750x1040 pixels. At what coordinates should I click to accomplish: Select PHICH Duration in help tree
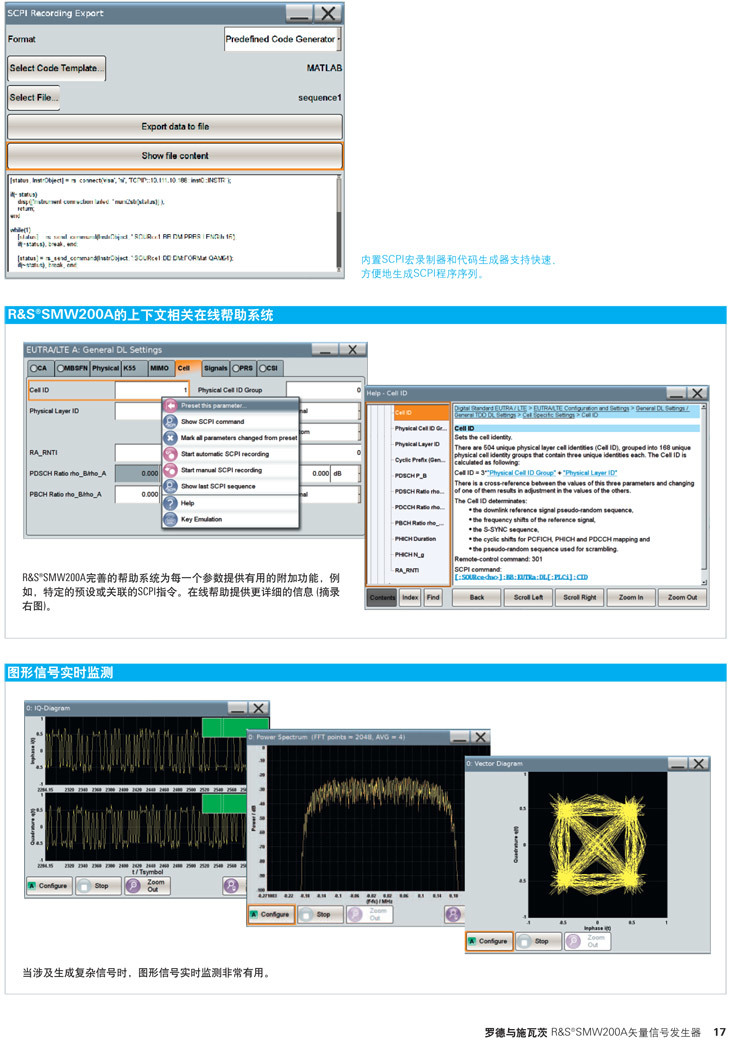[415, 539]
